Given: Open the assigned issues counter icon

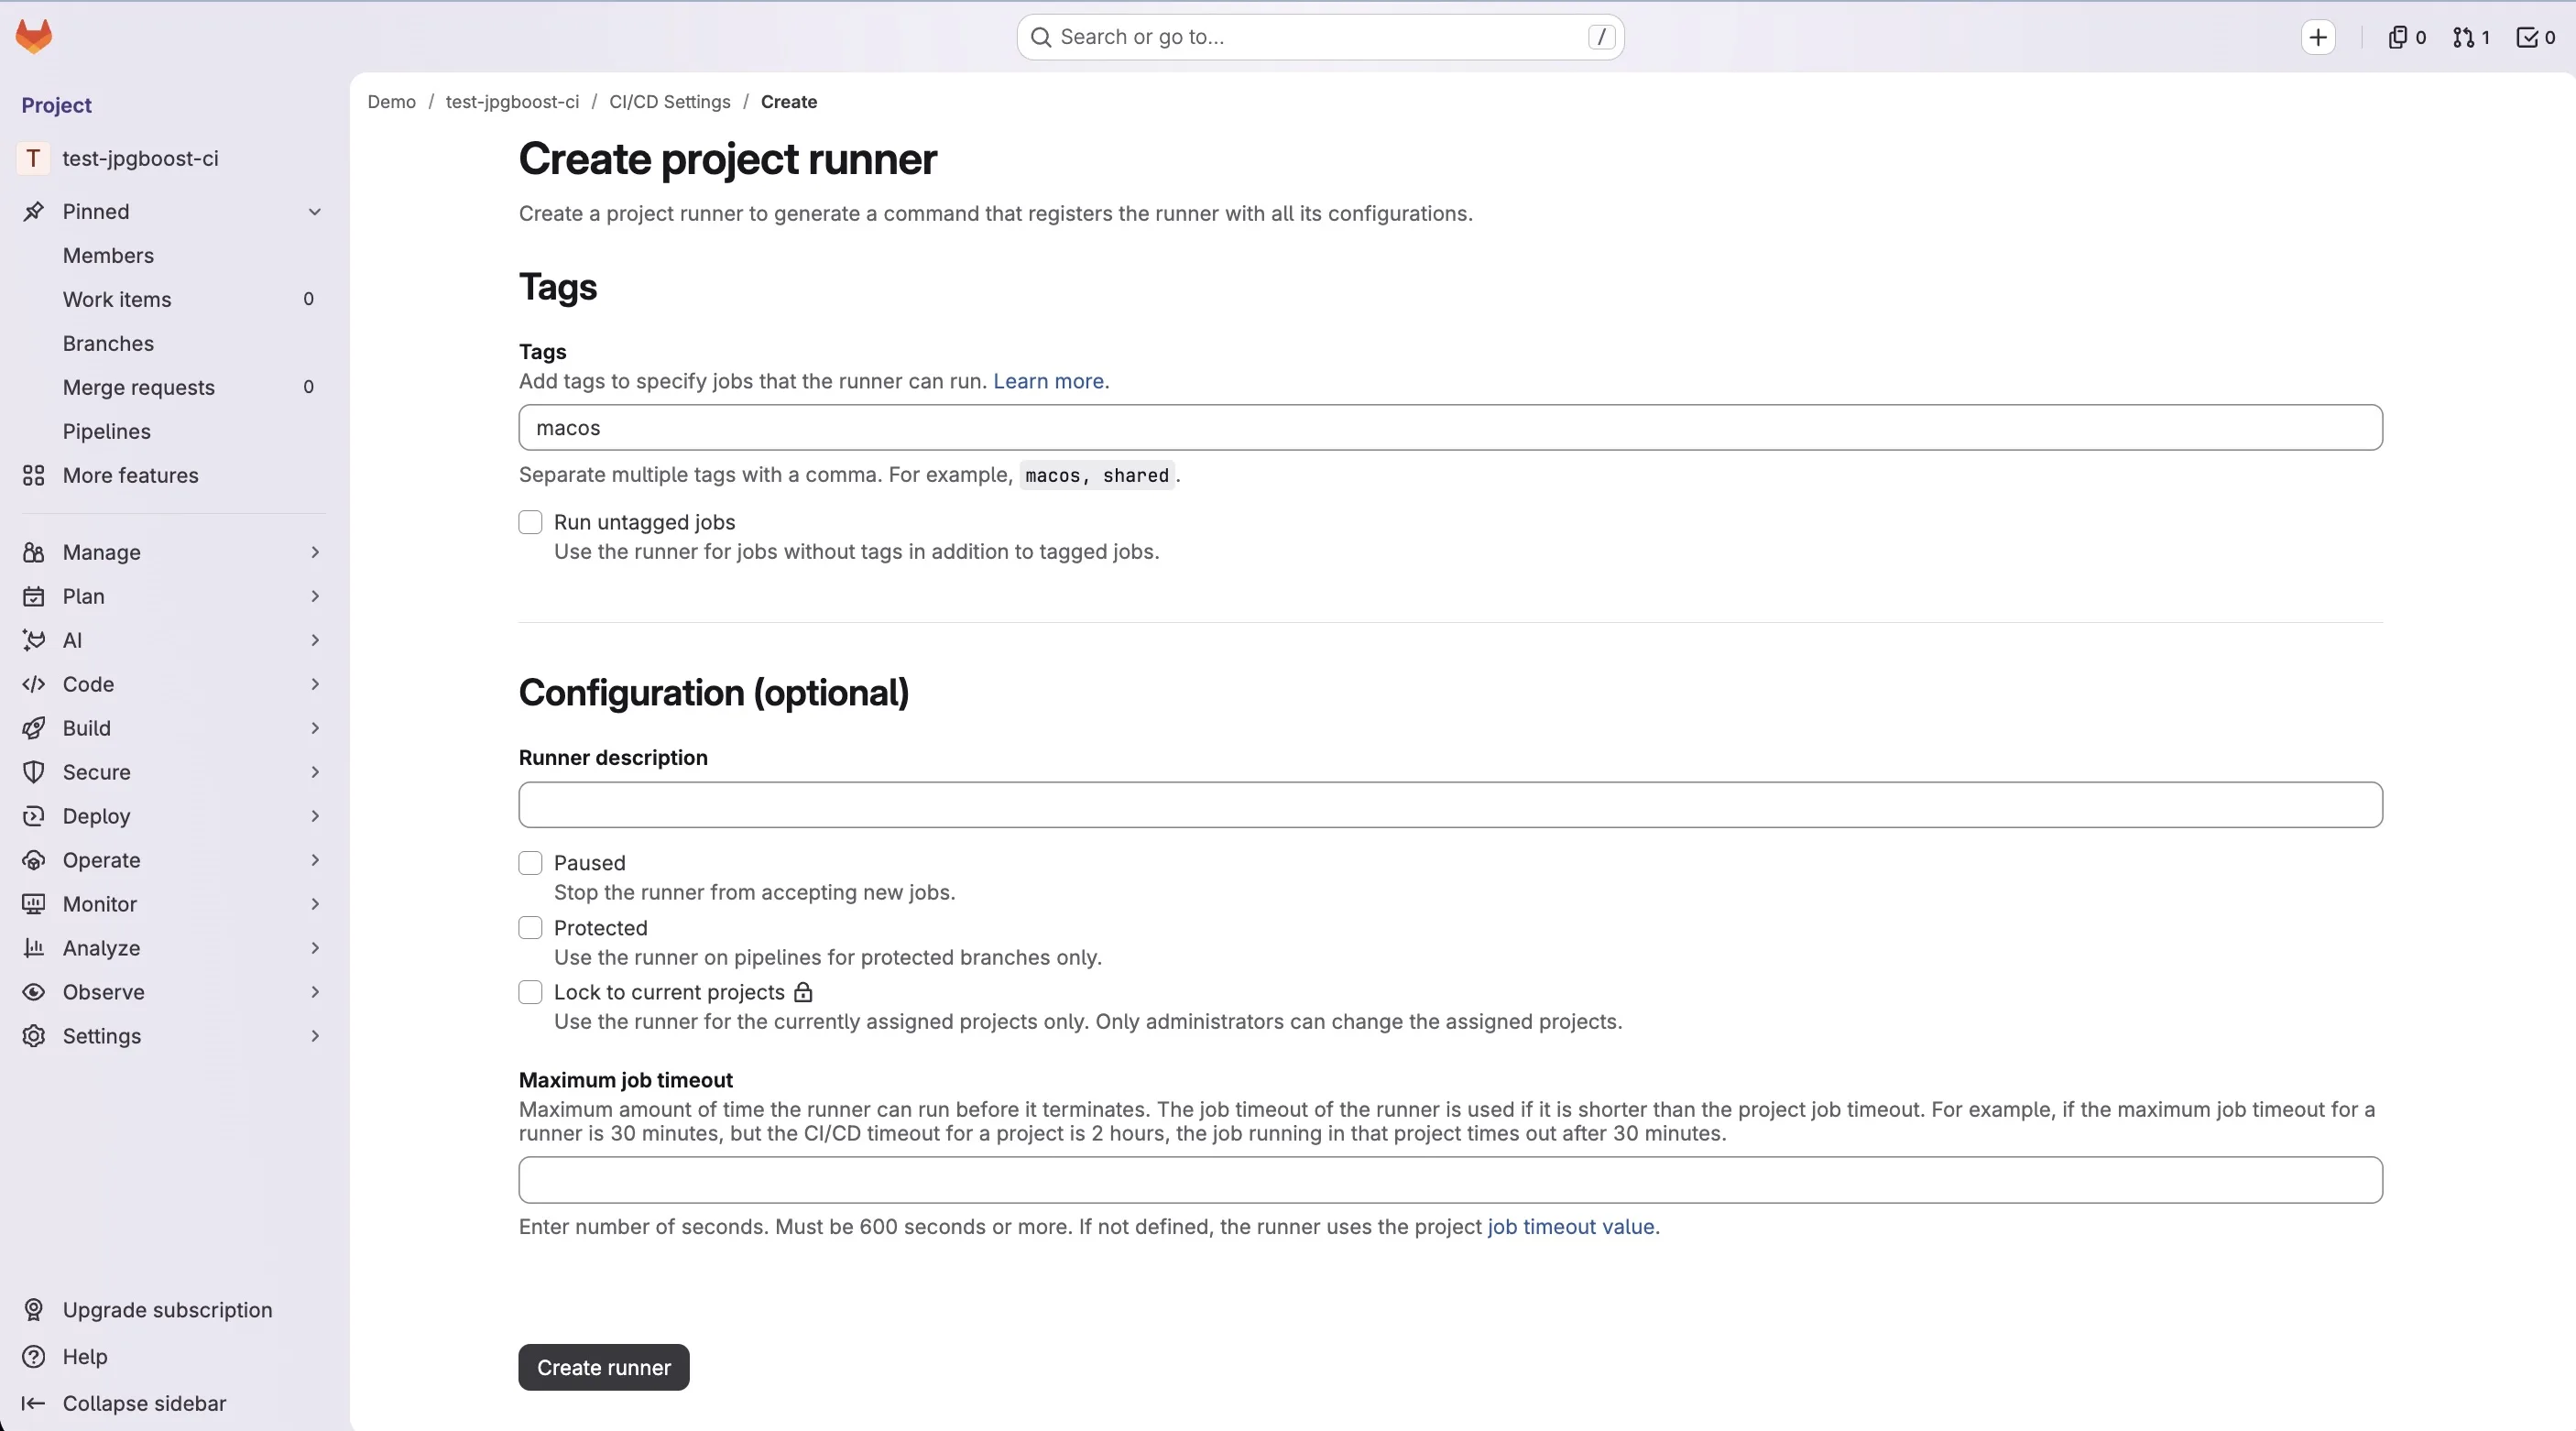Looking at the screenshot, I should [x=2398, y=37].
